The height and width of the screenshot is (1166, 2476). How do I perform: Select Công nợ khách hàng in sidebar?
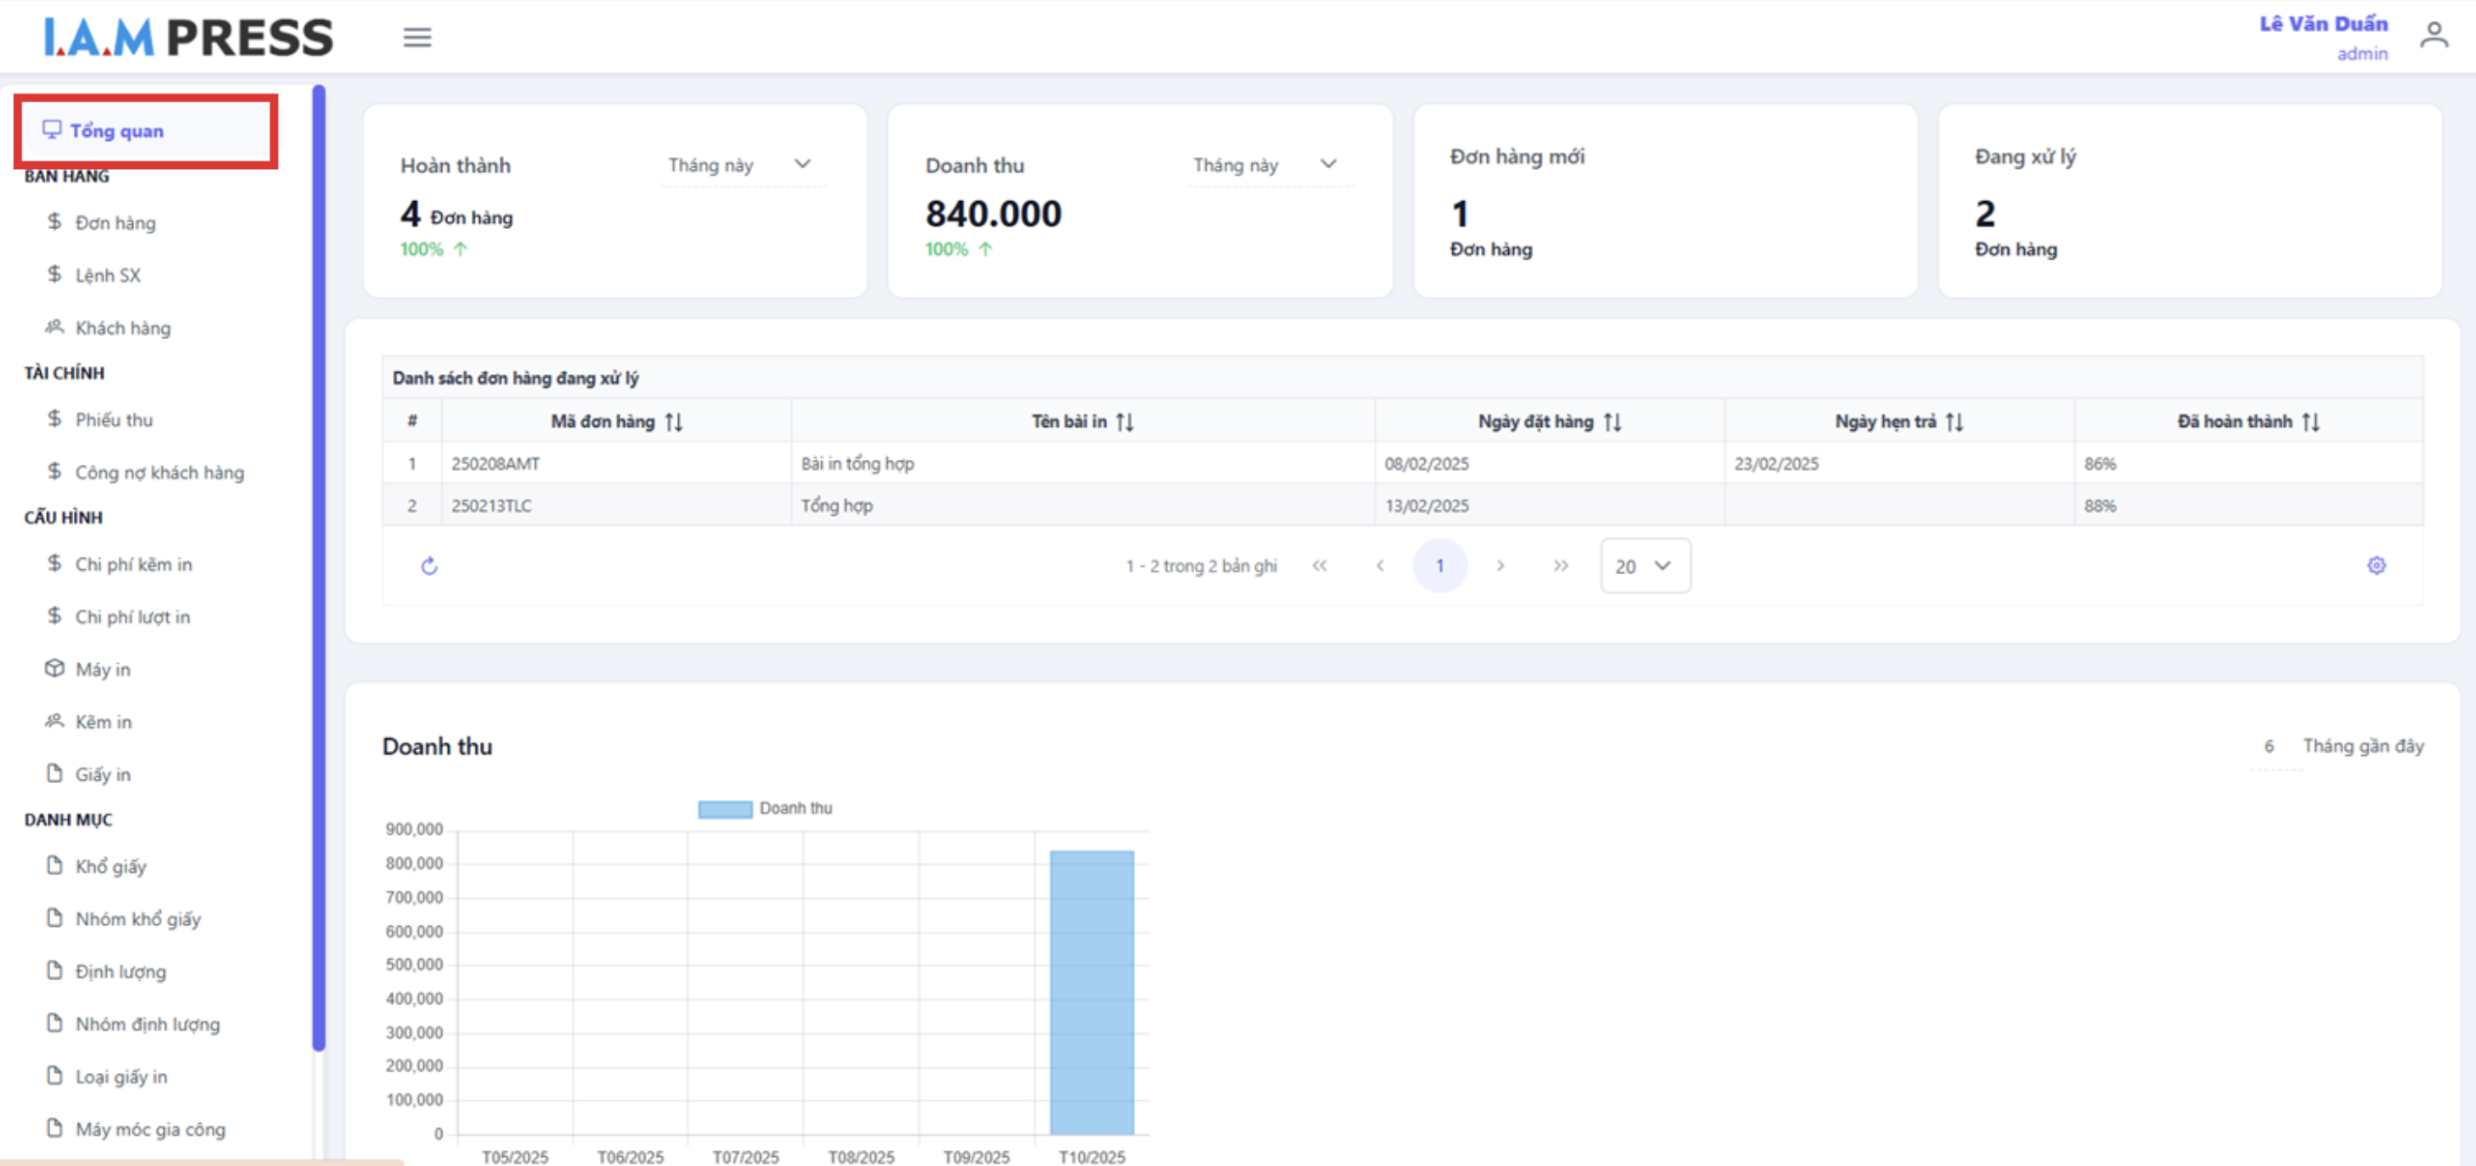click(159, 472)
